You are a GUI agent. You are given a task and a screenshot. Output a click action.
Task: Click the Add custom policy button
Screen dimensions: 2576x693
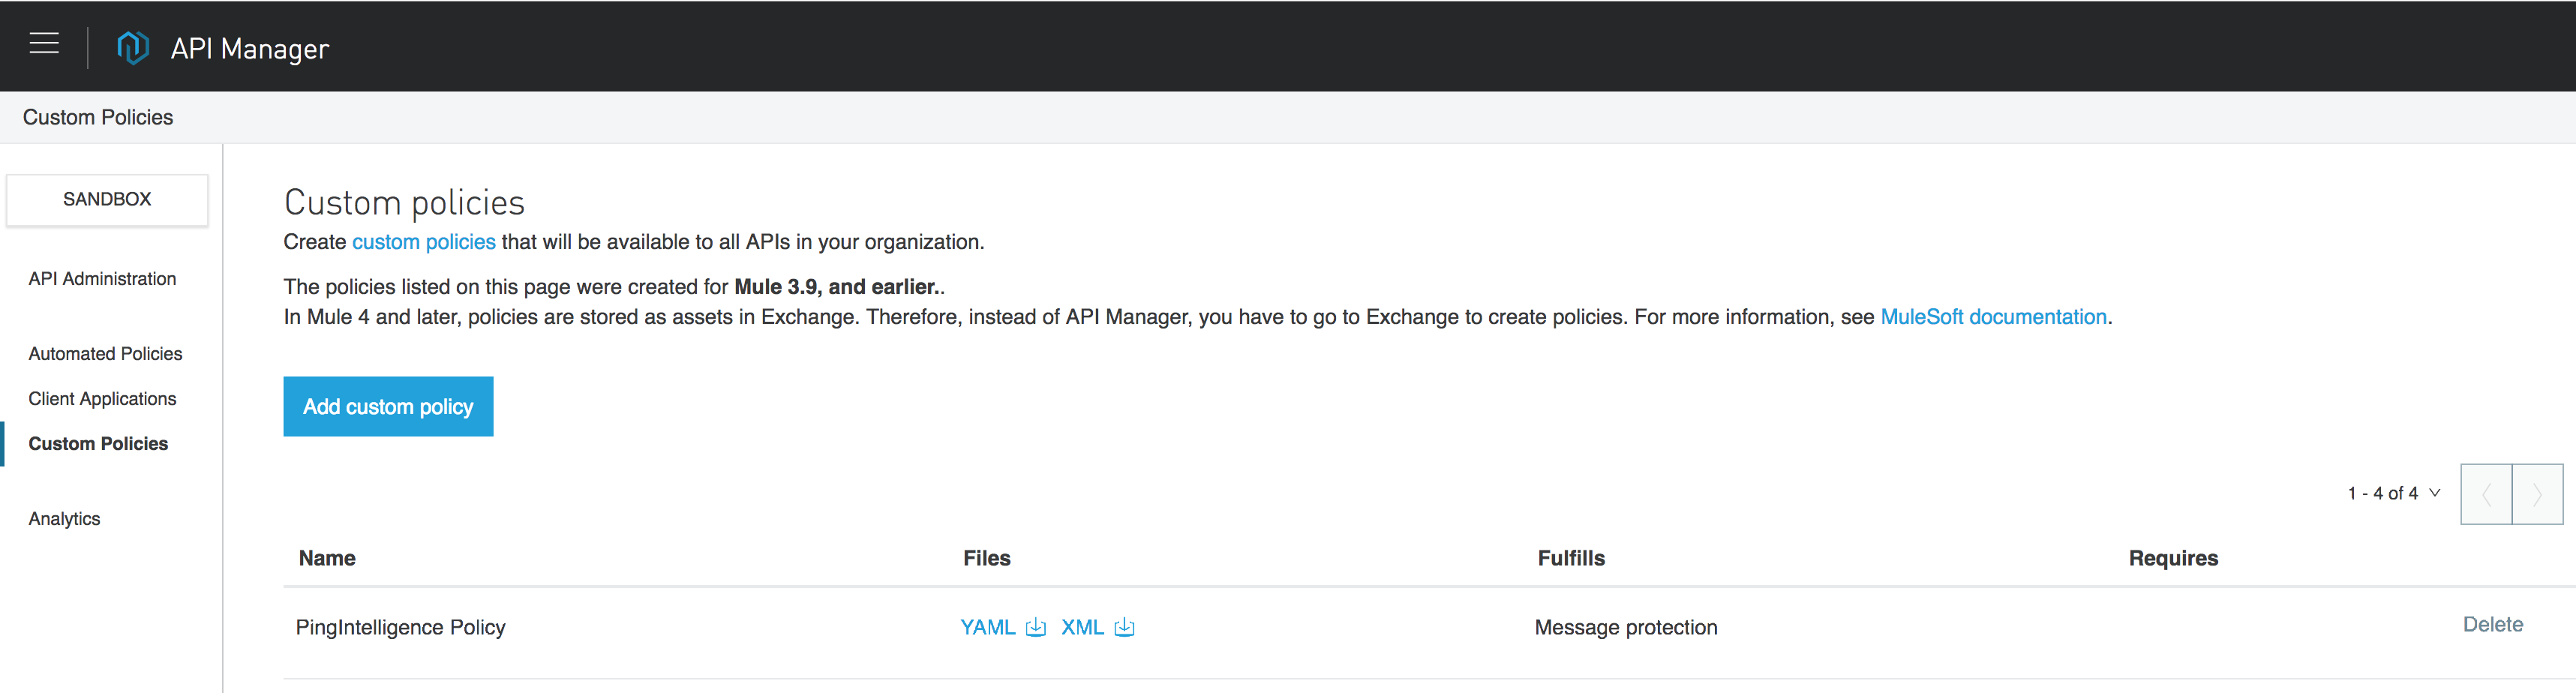pos(388,407)
